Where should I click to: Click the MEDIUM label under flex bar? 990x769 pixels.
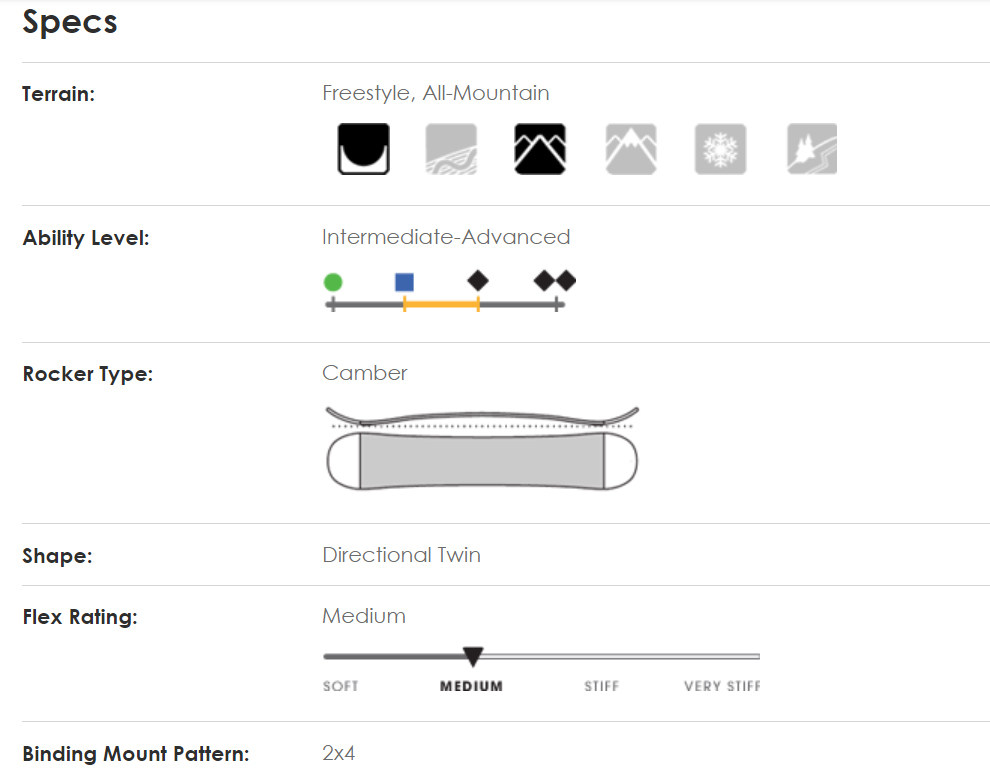coord(471,686)
